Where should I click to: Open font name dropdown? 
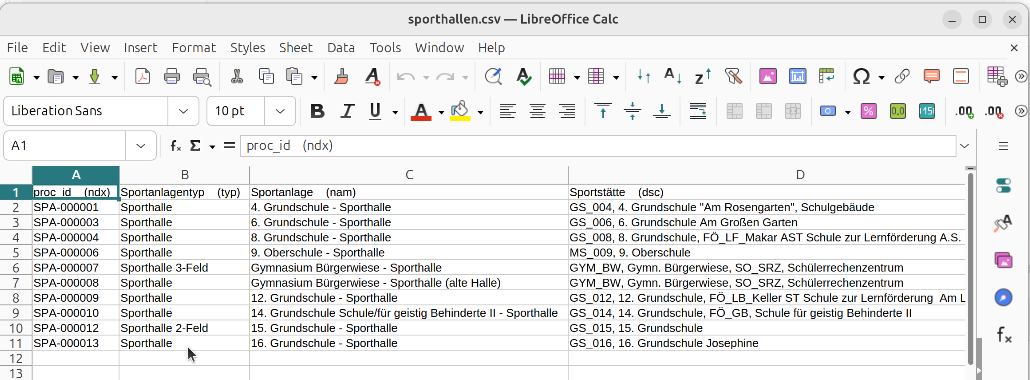pyautogui.click(x=183, y=111)
